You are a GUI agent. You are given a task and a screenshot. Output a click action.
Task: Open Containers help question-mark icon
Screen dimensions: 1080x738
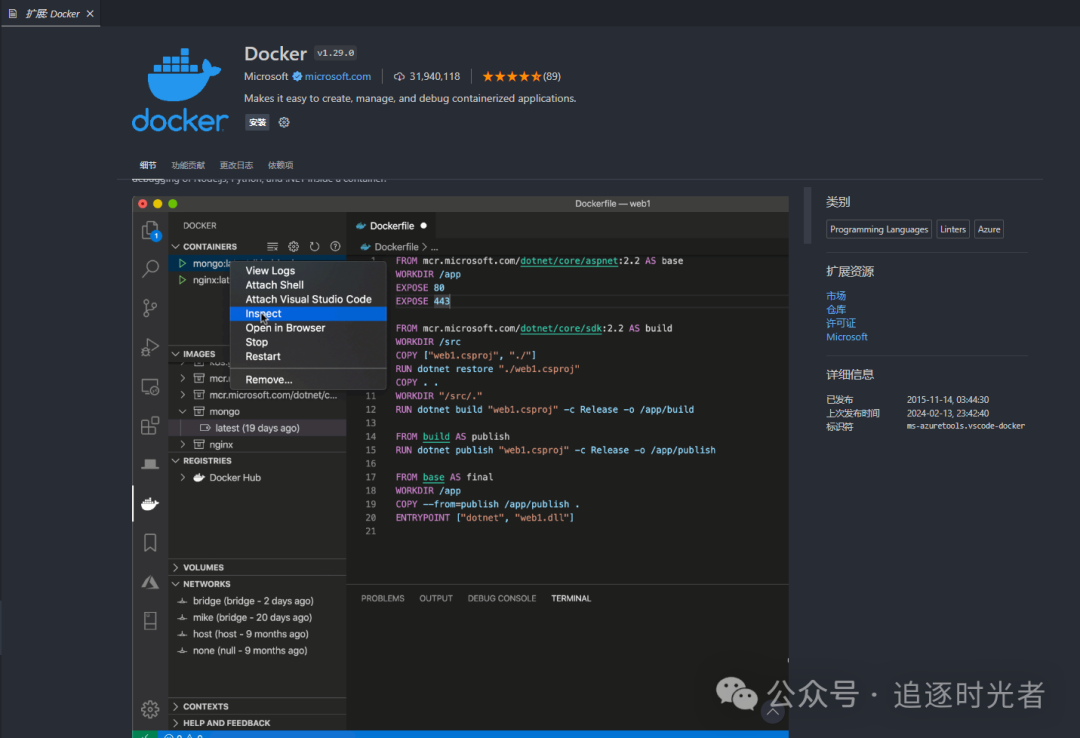click(x=335, y=247)
